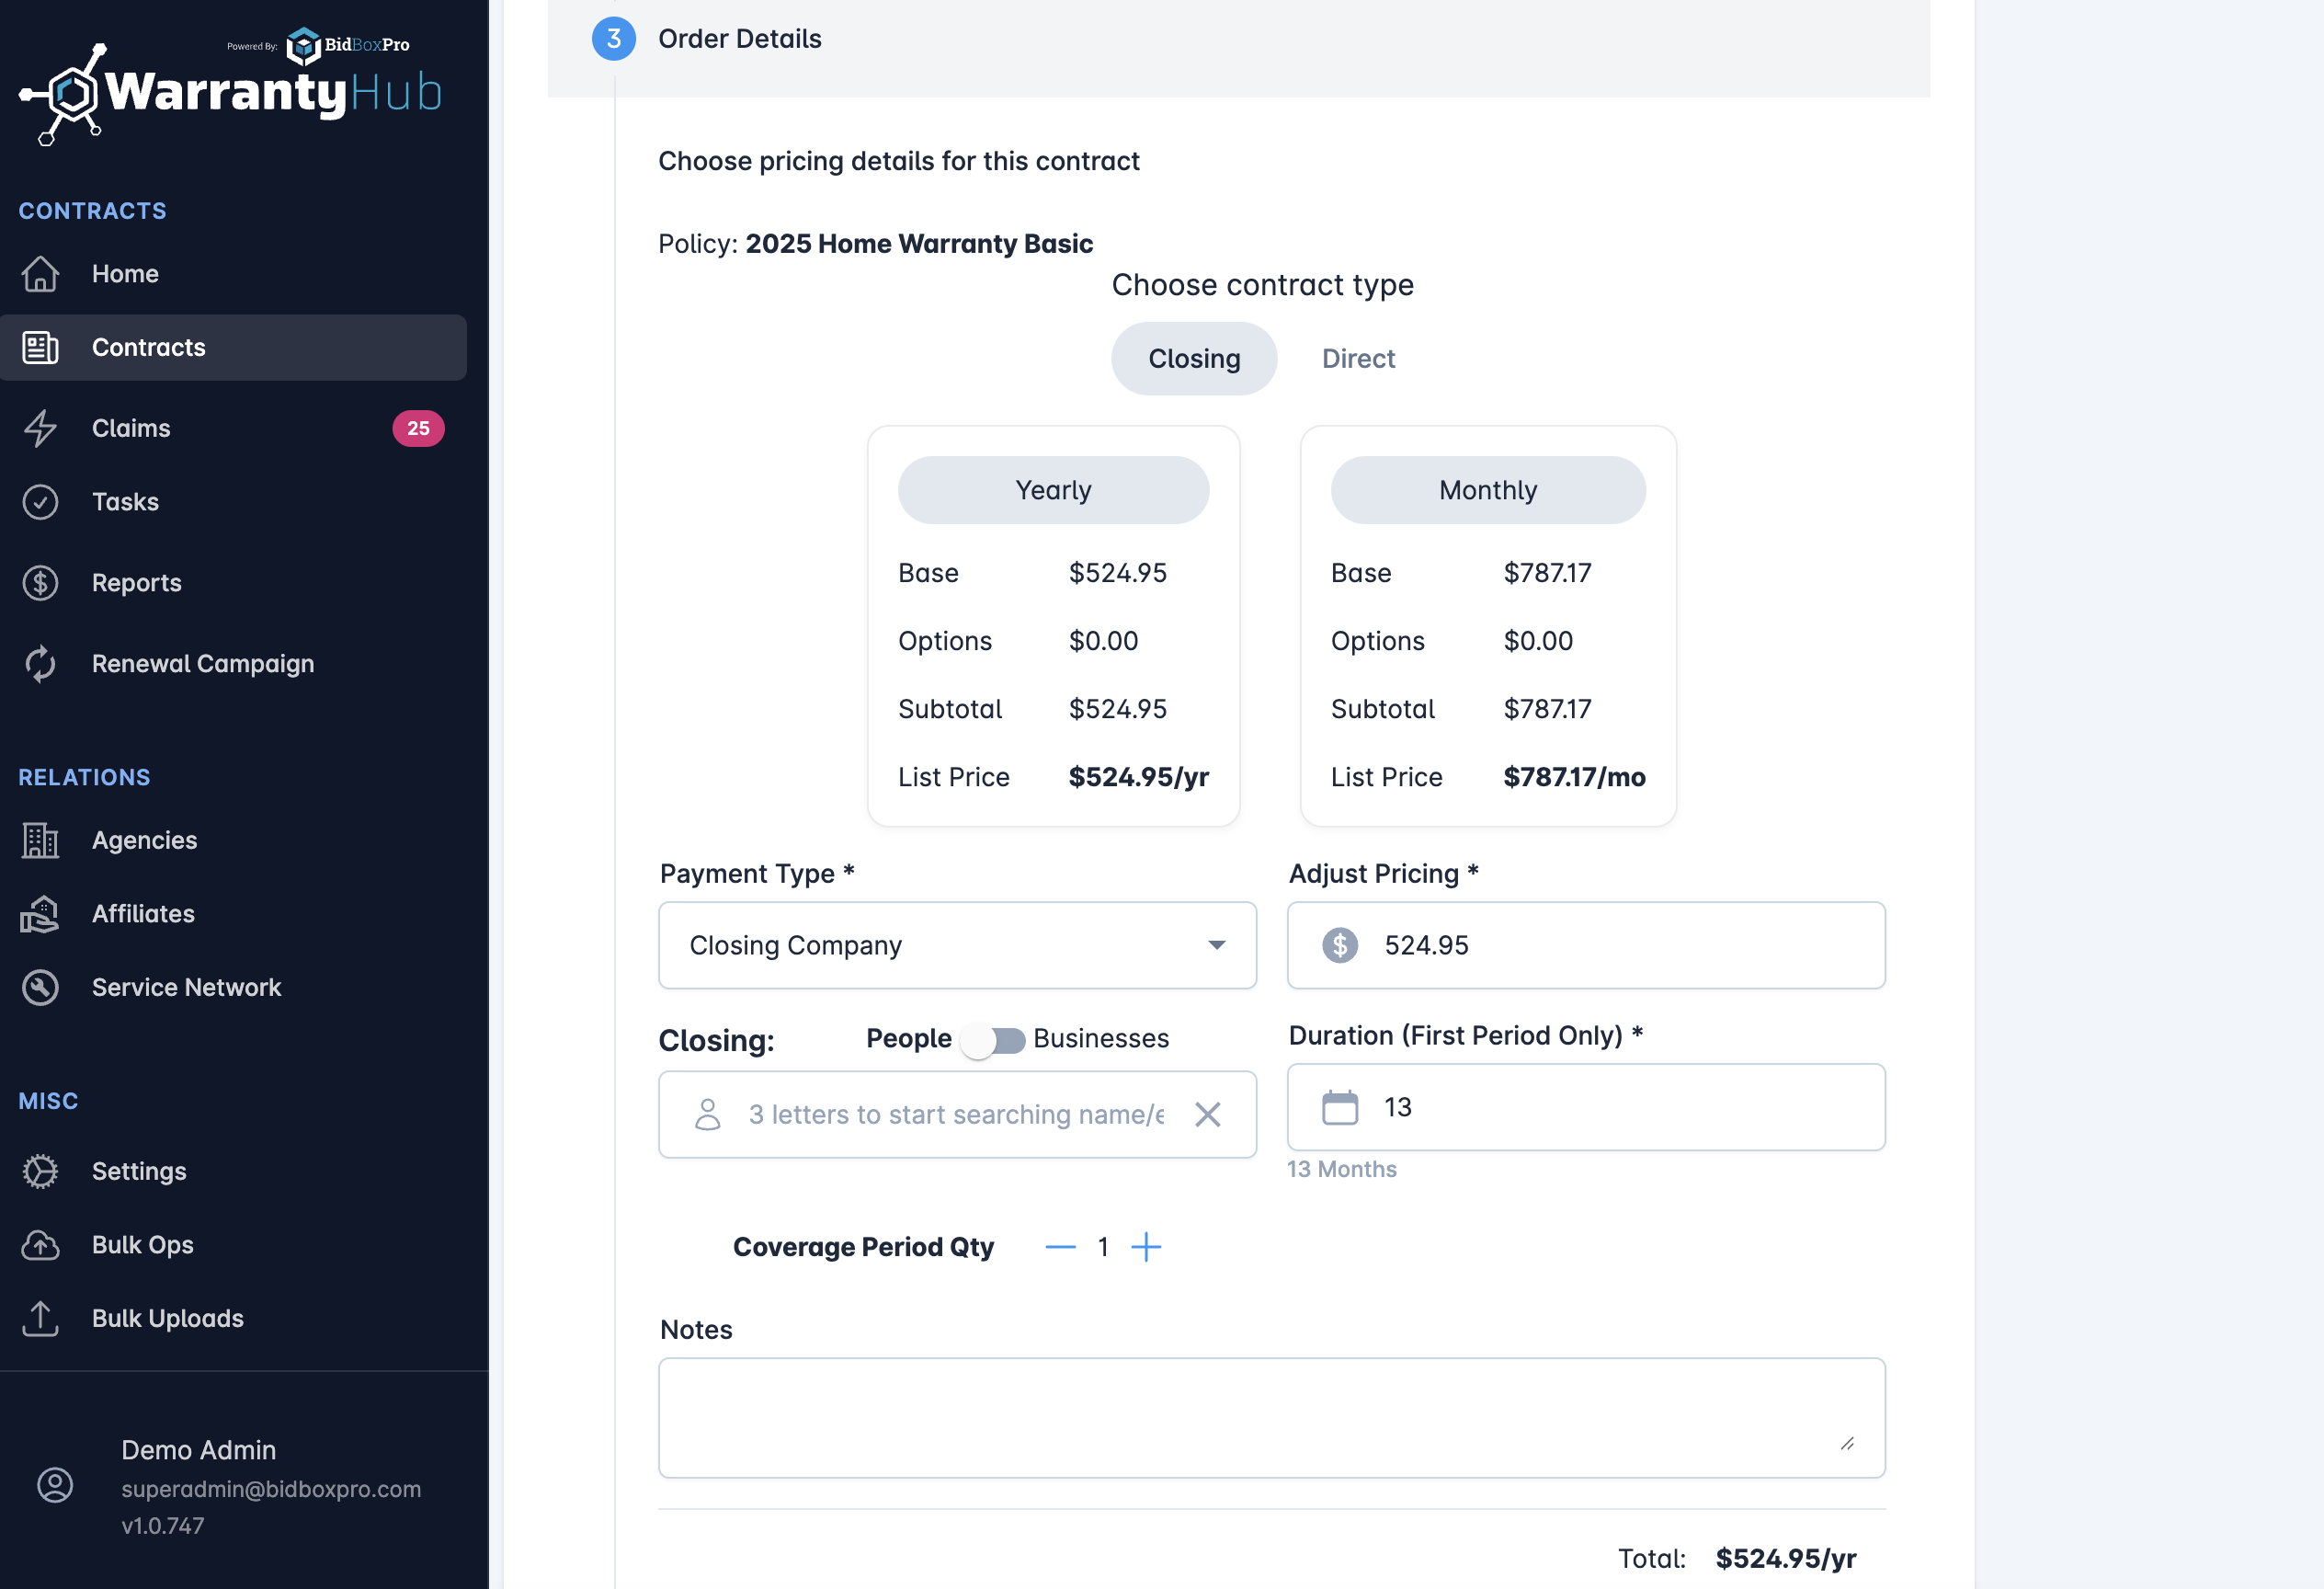The width and height of the screenshot is (2324, 1589).
Task: Click inside the Notes text area
Action: pos(1270,1417)
